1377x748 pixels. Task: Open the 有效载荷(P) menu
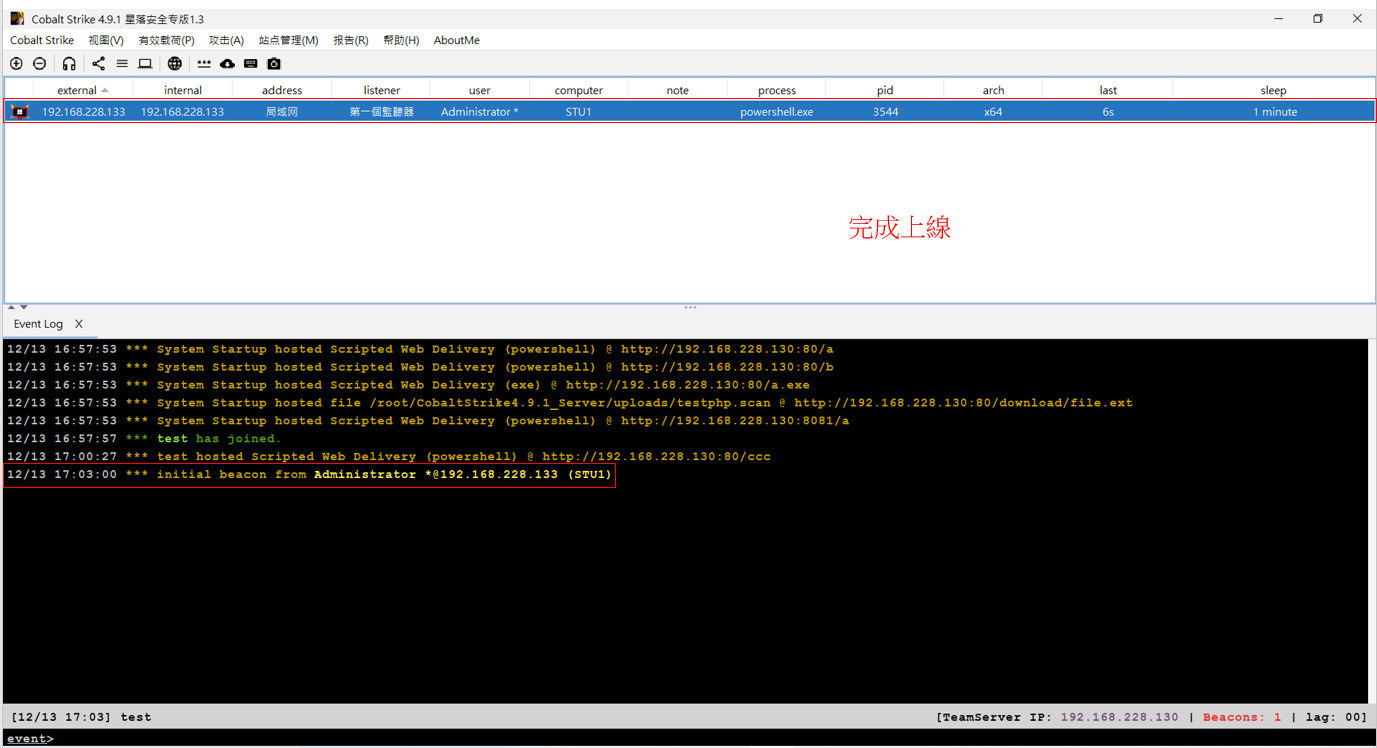(166, 40)
